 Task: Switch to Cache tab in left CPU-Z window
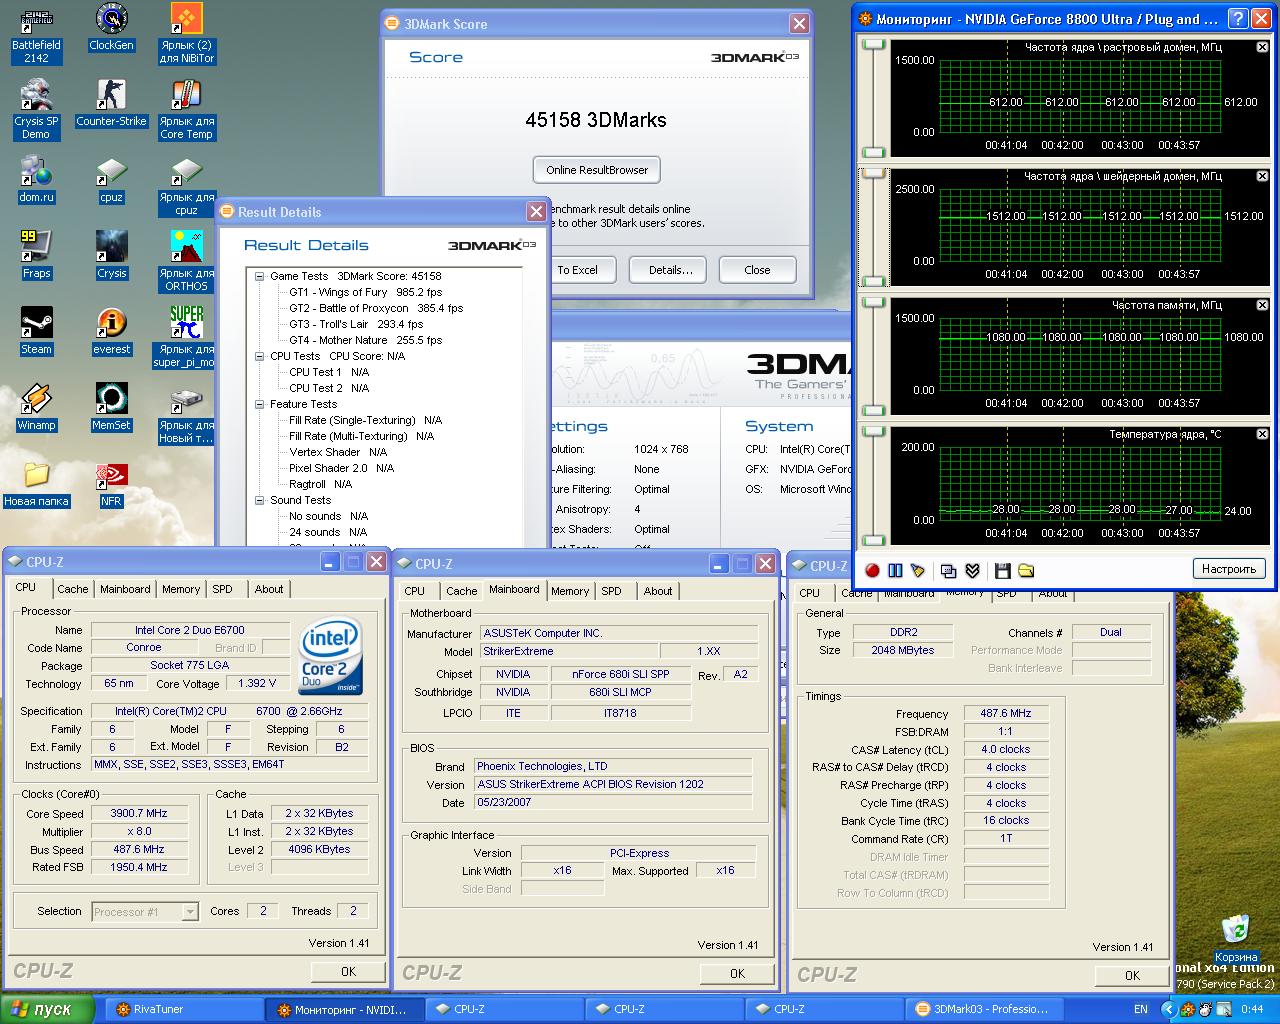[73, 589]
